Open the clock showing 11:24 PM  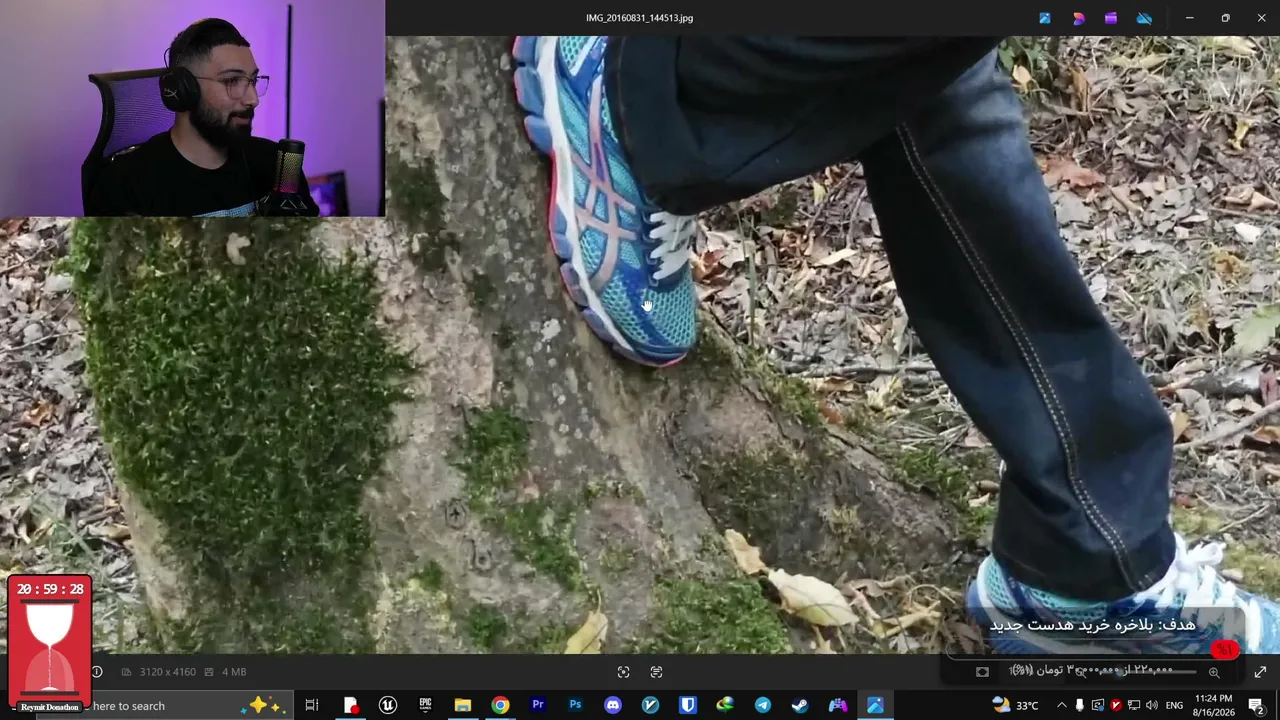1212,706
